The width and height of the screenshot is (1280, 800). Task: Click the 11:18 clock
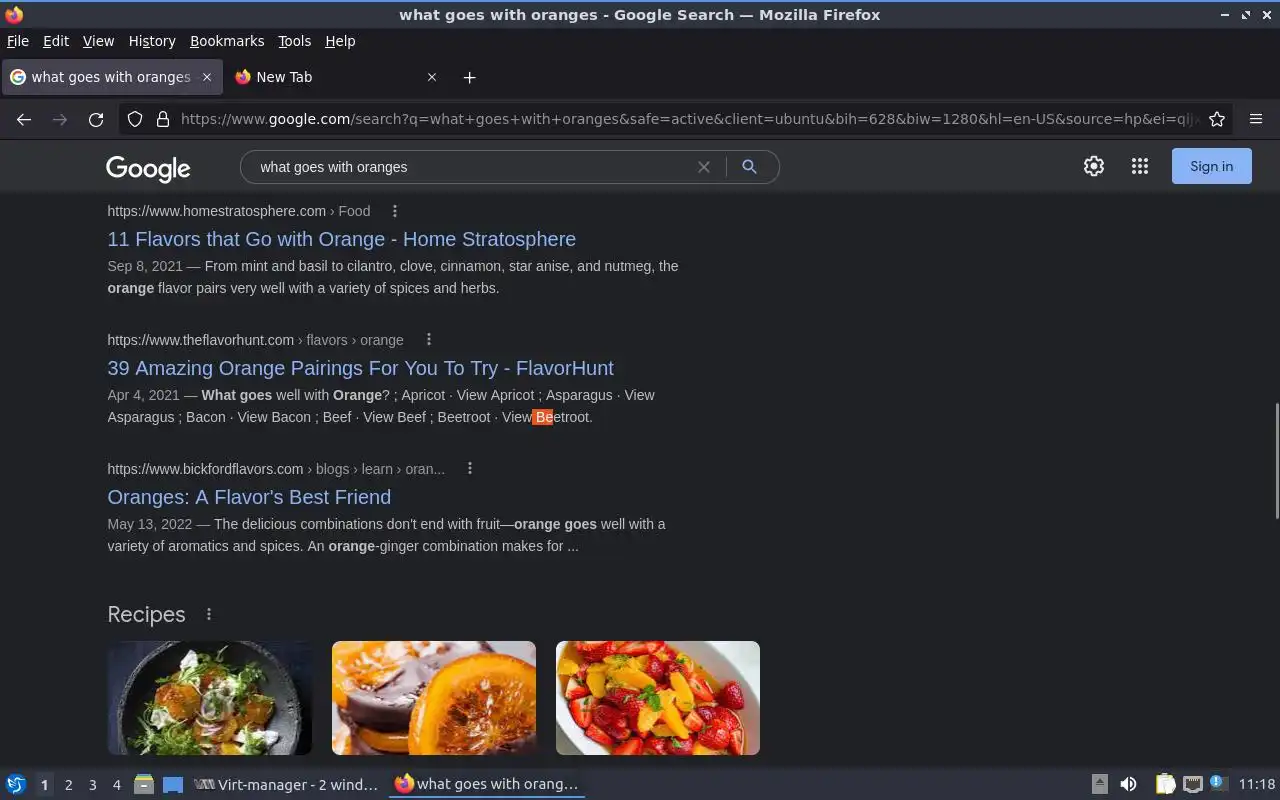(1256, 784)
